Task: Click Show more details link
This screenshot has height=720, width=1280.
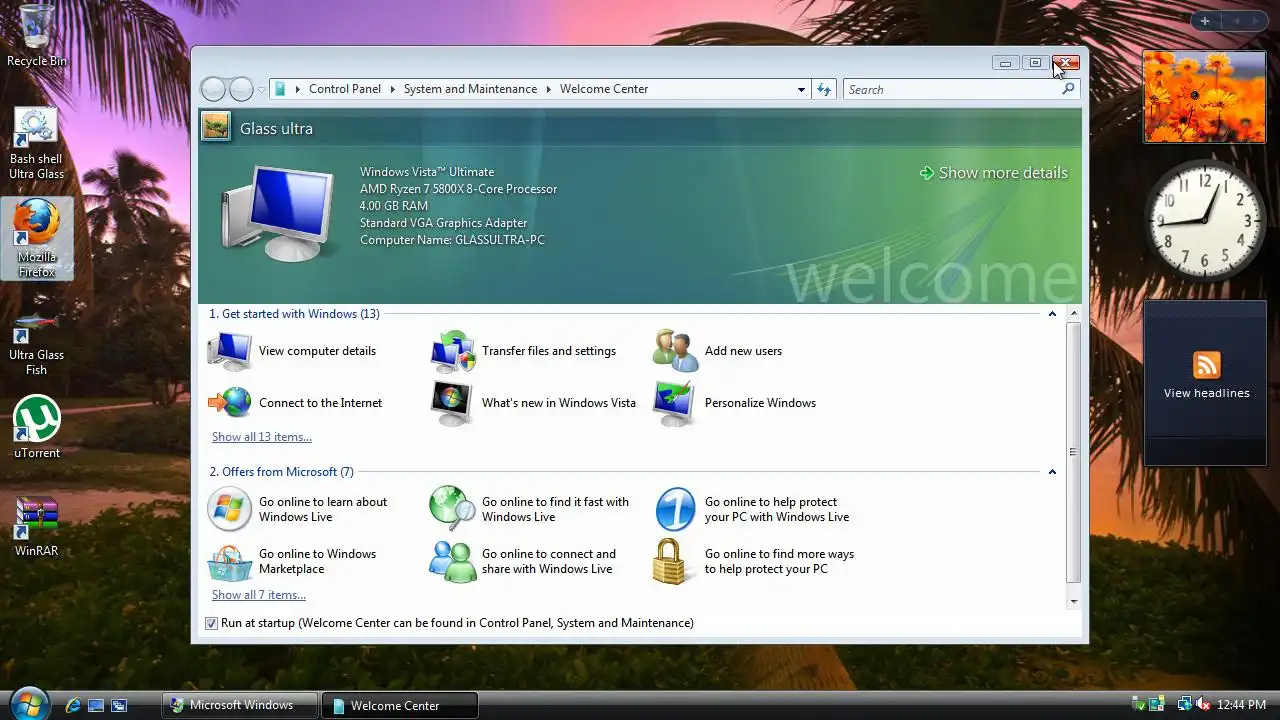Action: [x=993, y=173]
